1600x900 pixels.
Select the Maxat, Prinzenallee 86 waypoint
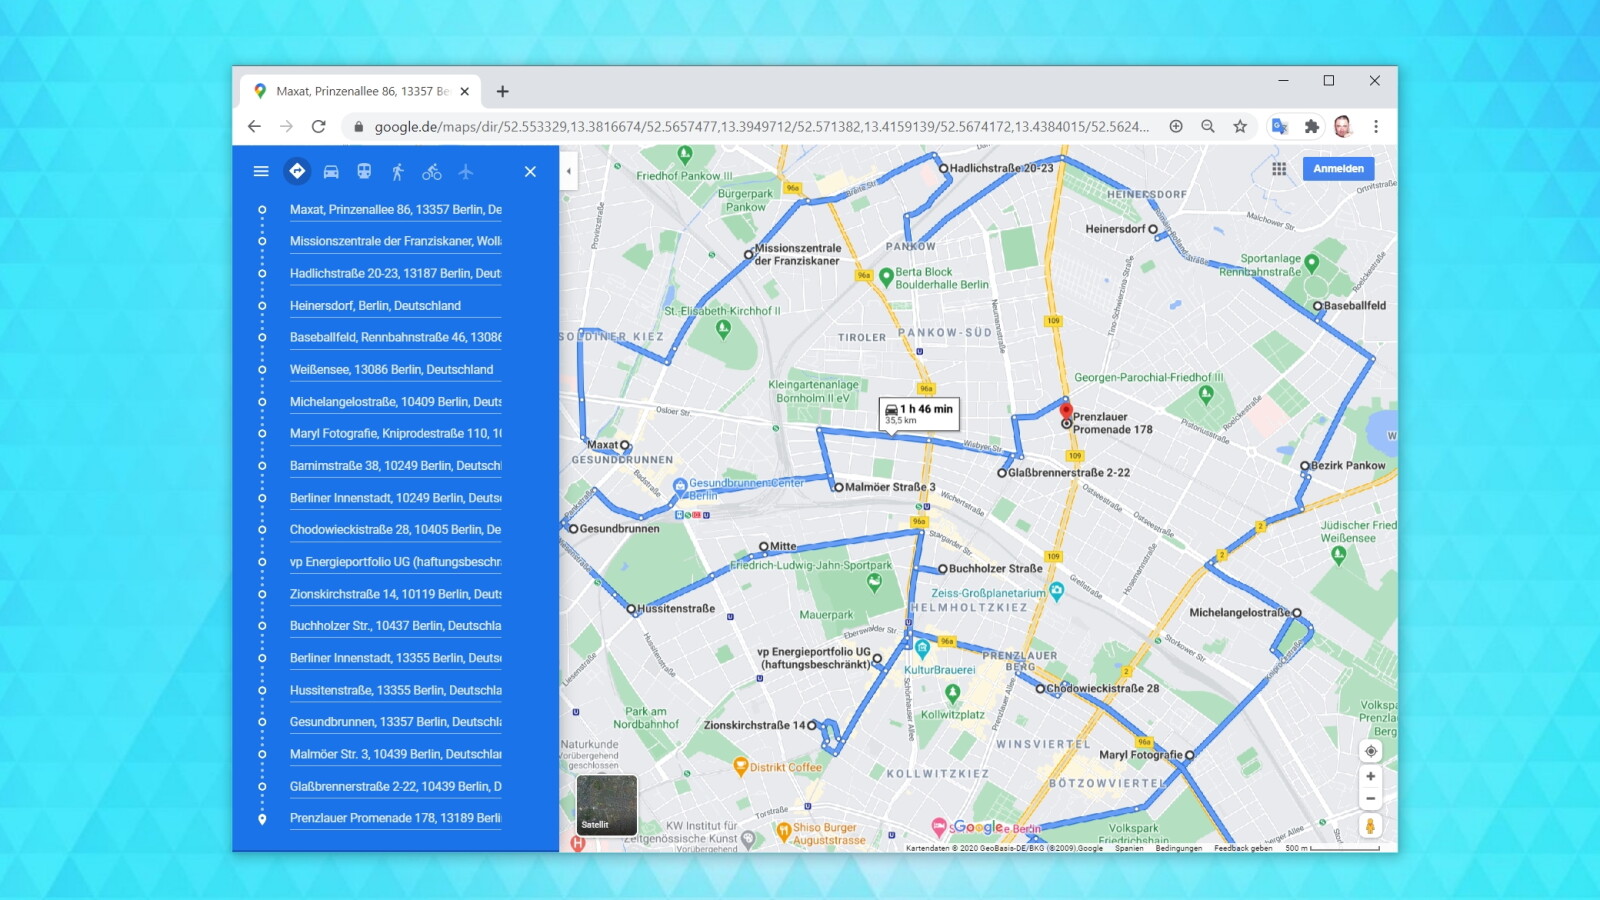[395, 209]
